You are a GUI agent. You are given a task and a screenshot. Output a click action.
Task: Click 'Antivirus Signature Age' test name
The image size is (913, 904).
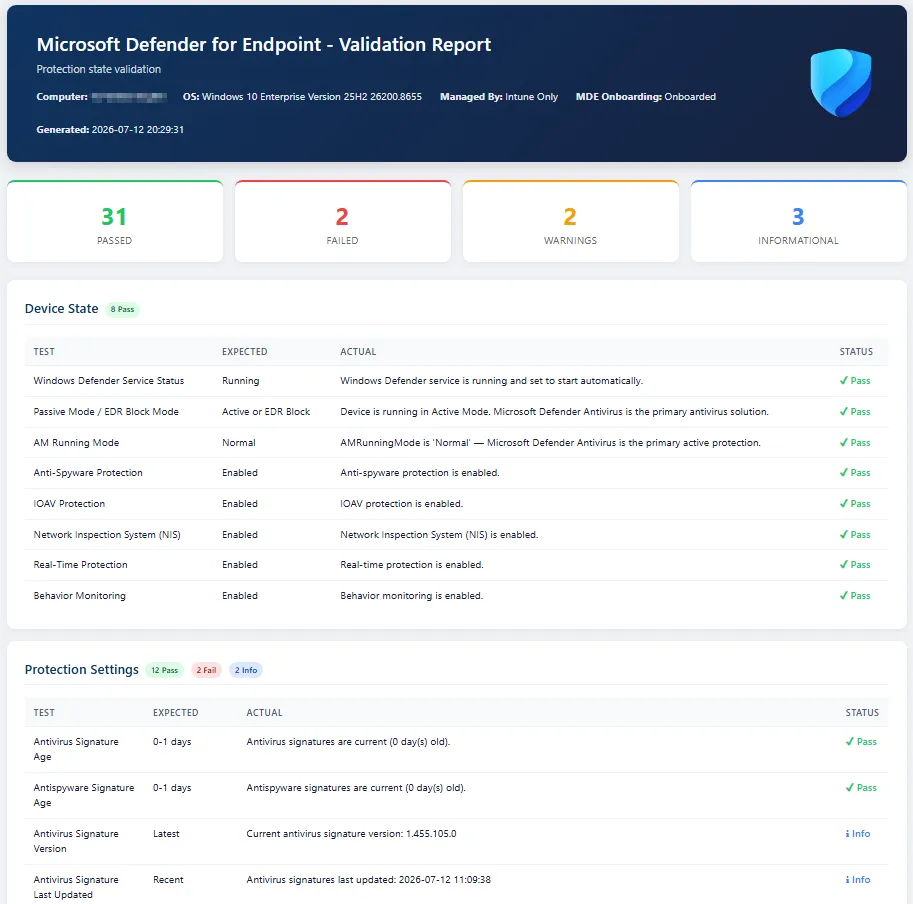click(x=76, y=749)
